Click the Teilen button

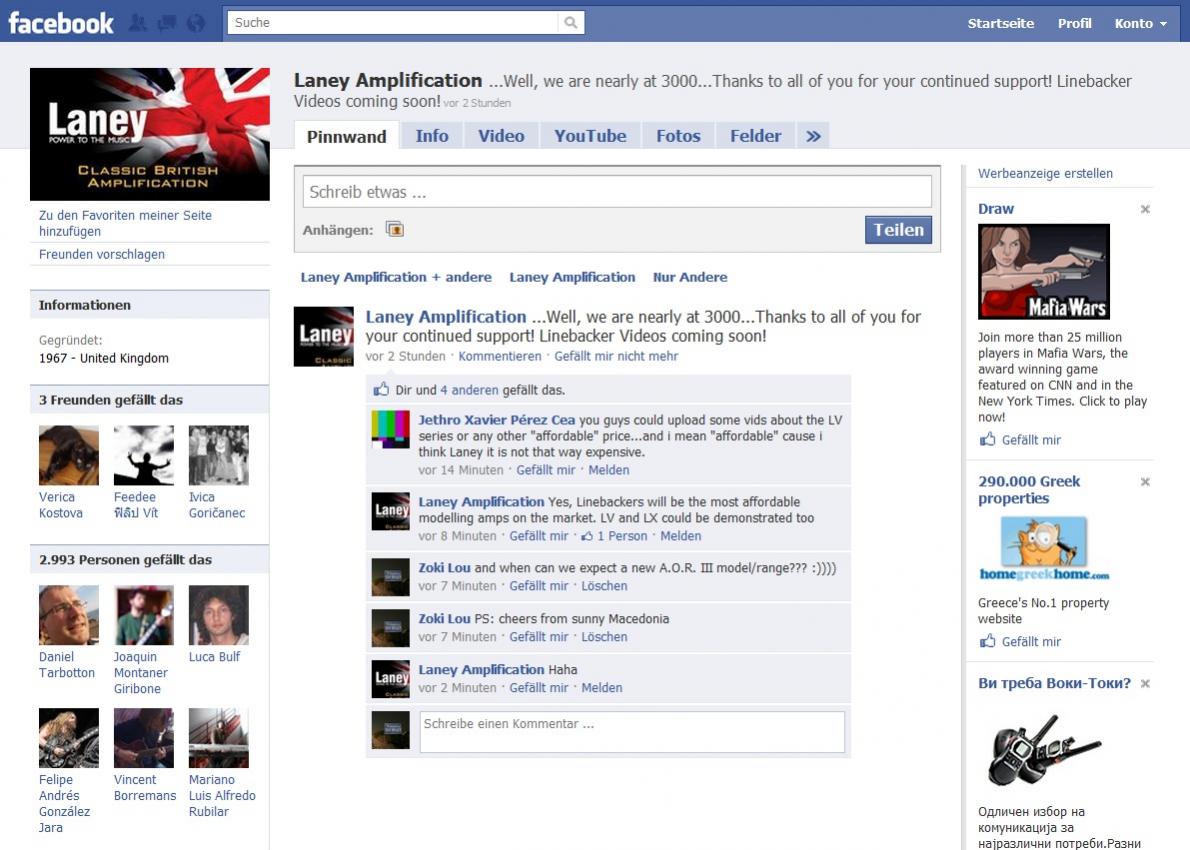tap(898, 229)
